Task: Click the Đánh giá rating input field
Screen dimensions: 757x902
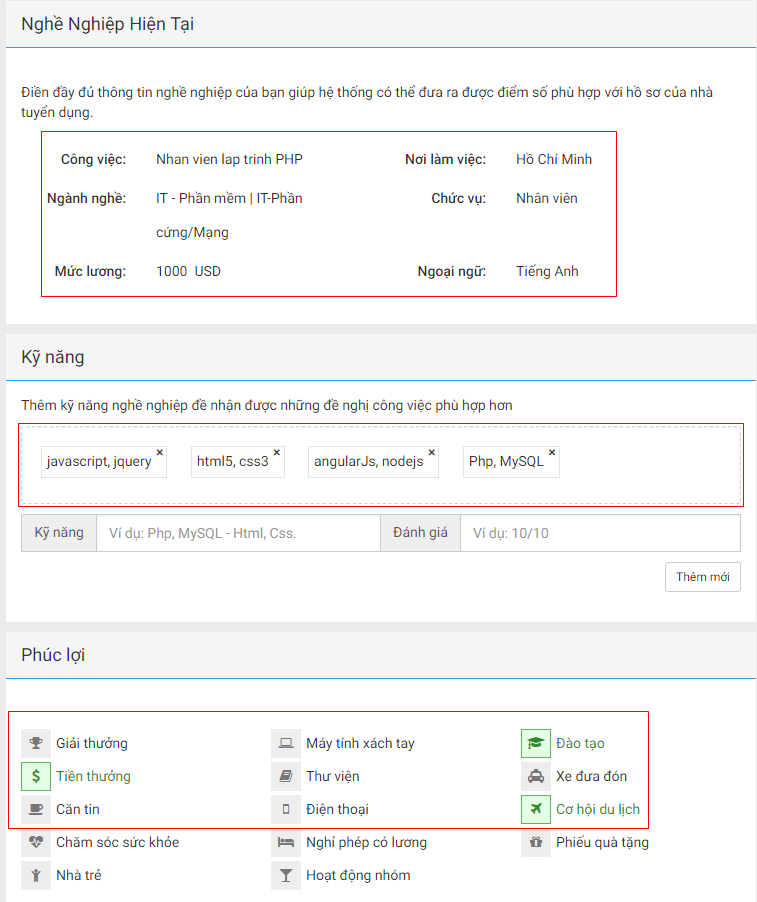Action: tap(600, 533)
